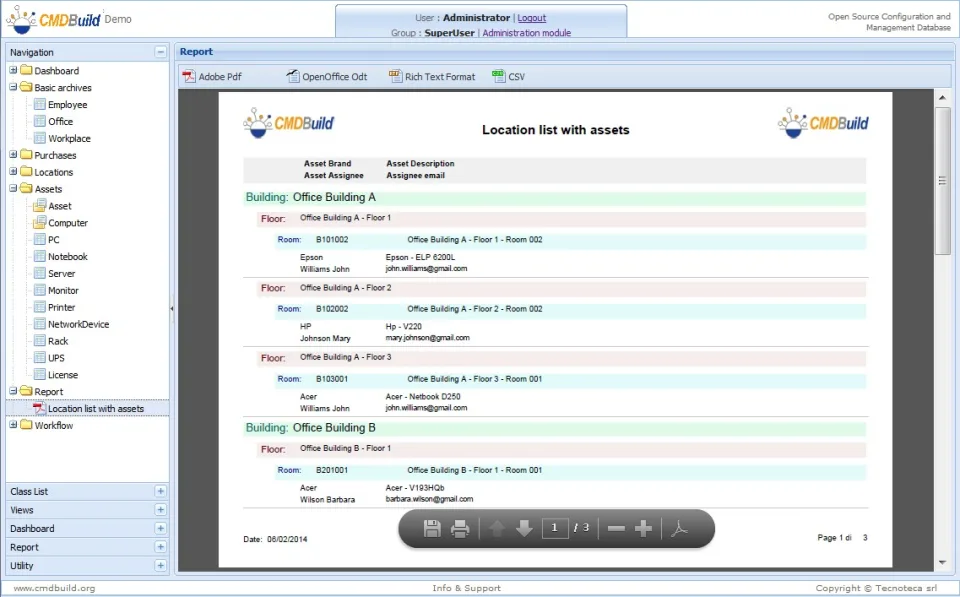Open the Computer superclass
This screenshot has height=597, width=960.
pos(67,223)
